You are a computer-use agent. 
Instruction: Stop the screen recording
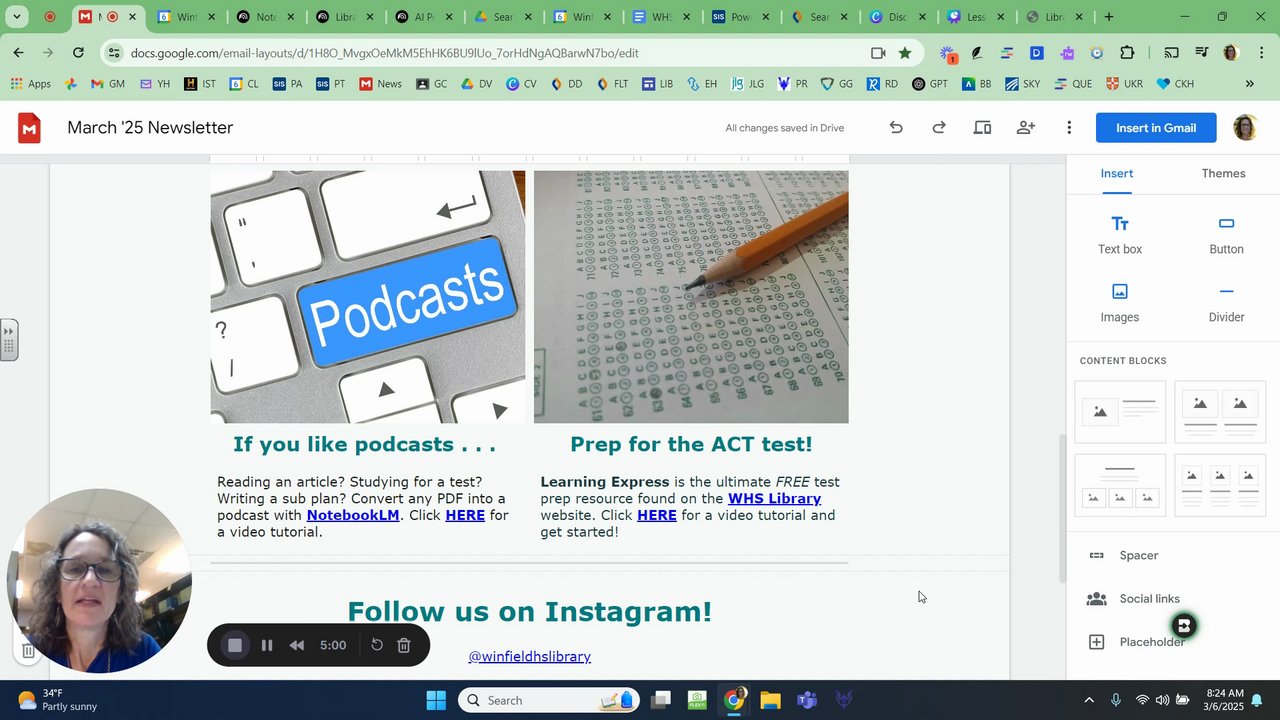pyautogui.click(x=235, y=645)
